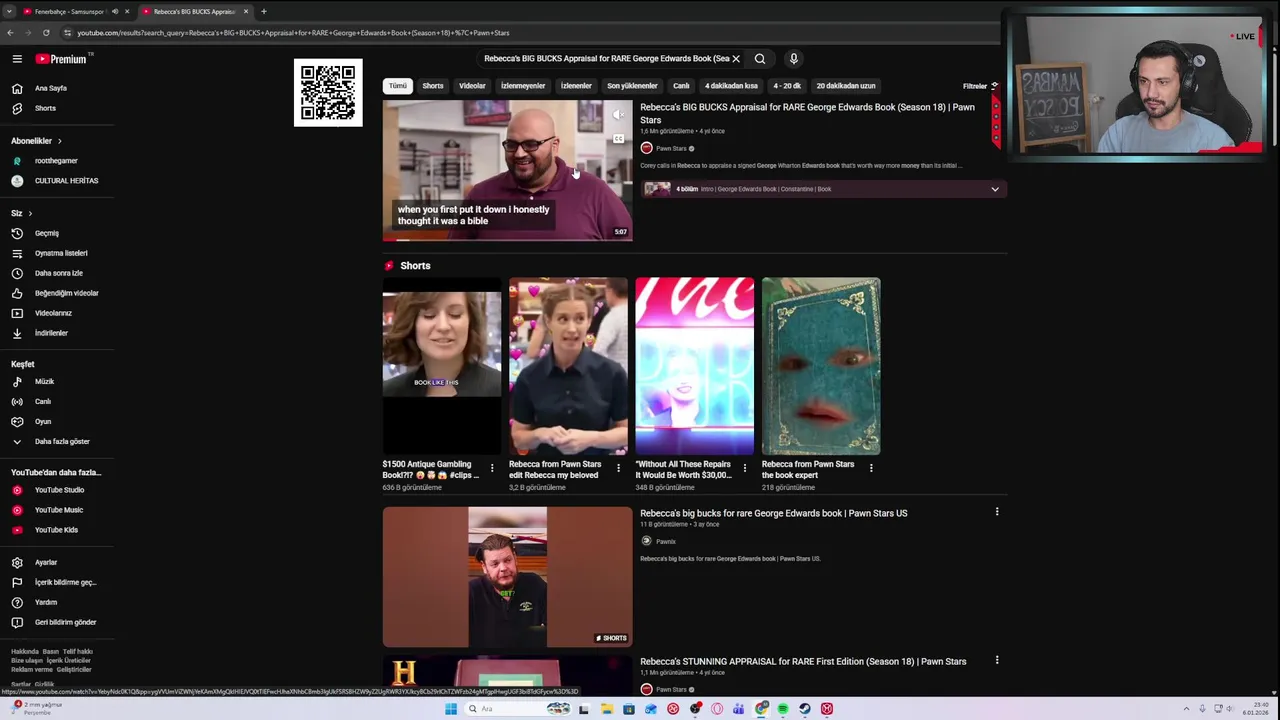Screen dimensions: 1280x720
Task: Select the İzlenmeyenler filter chip
Action: tap(523, 86)
